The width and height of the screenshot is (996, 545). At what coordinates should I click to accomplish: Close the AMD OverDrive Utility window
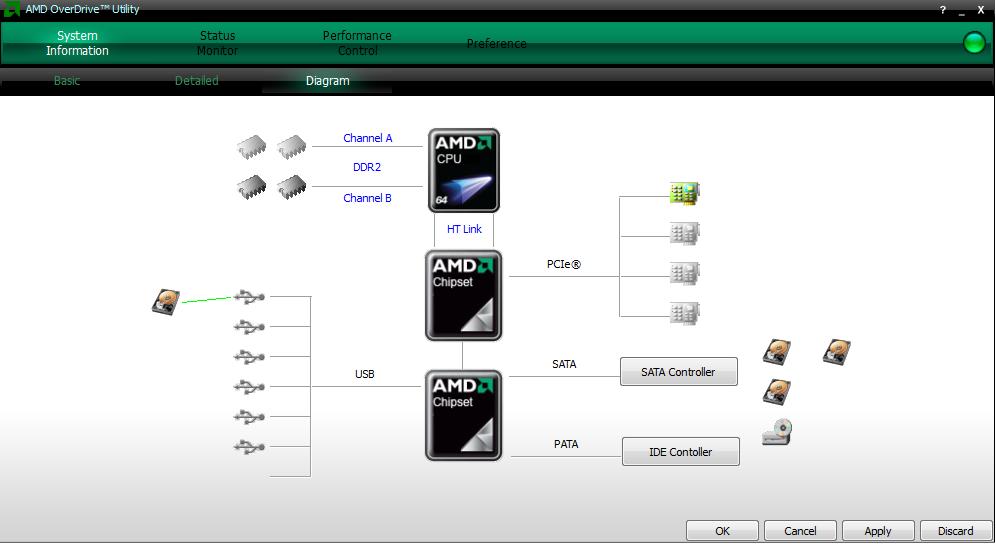click(x=981, y=10)
